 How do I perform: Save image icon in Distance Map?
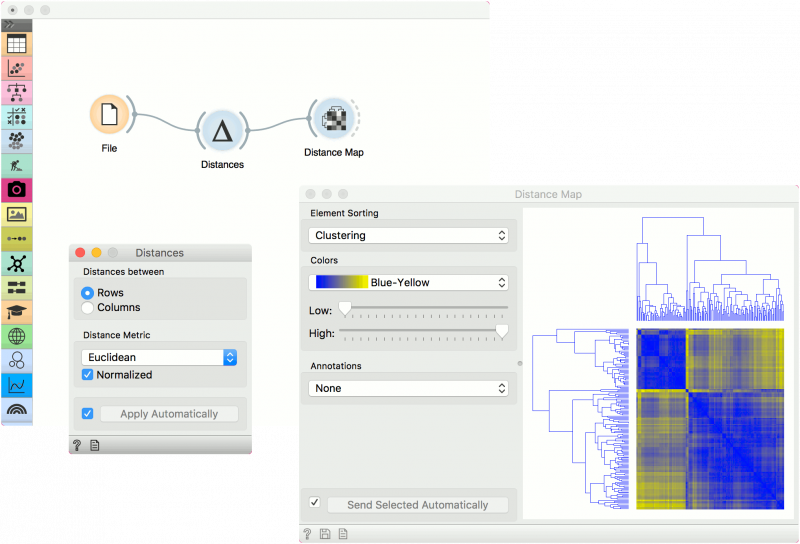(325, 534)
